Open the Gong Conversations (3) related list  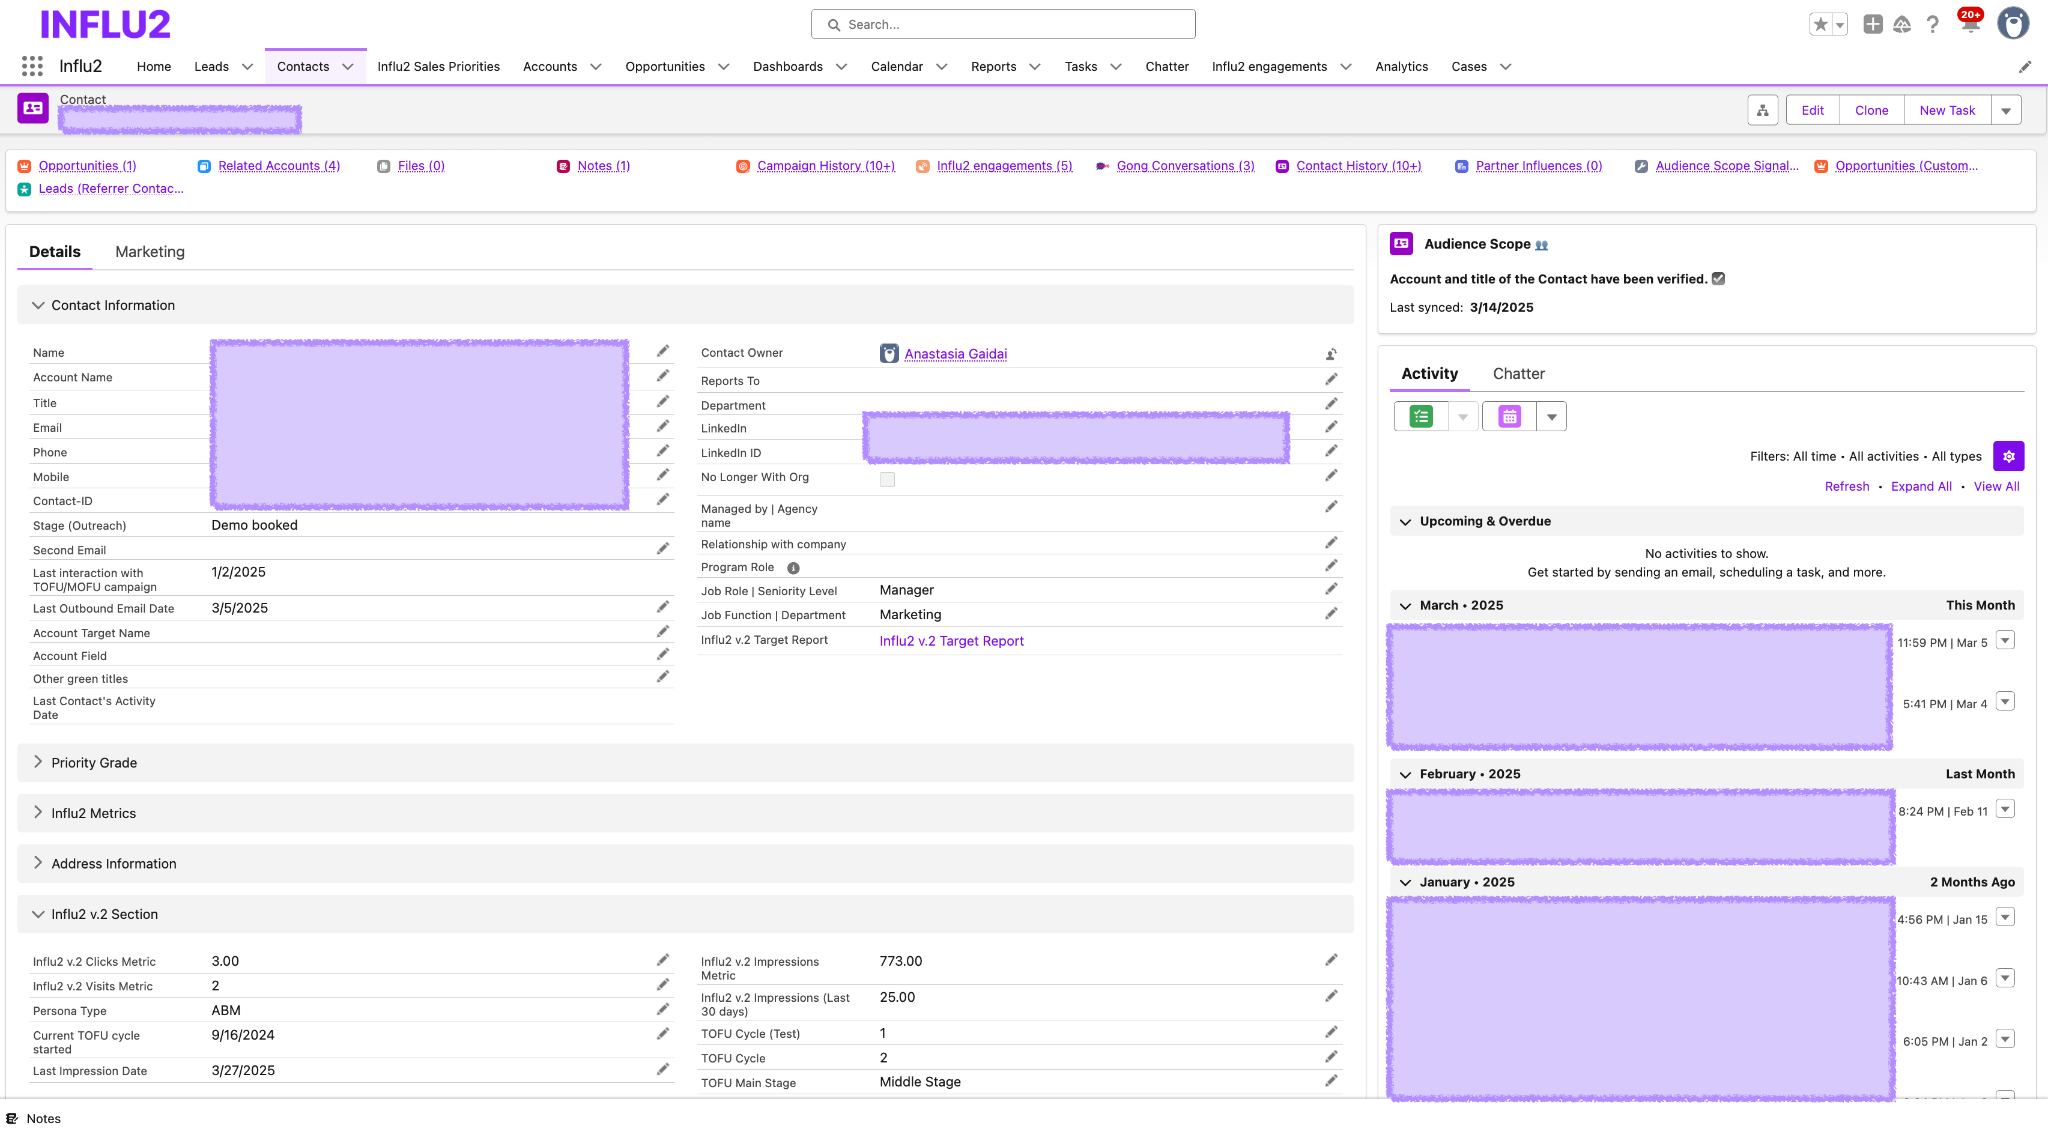[1185, 166]
